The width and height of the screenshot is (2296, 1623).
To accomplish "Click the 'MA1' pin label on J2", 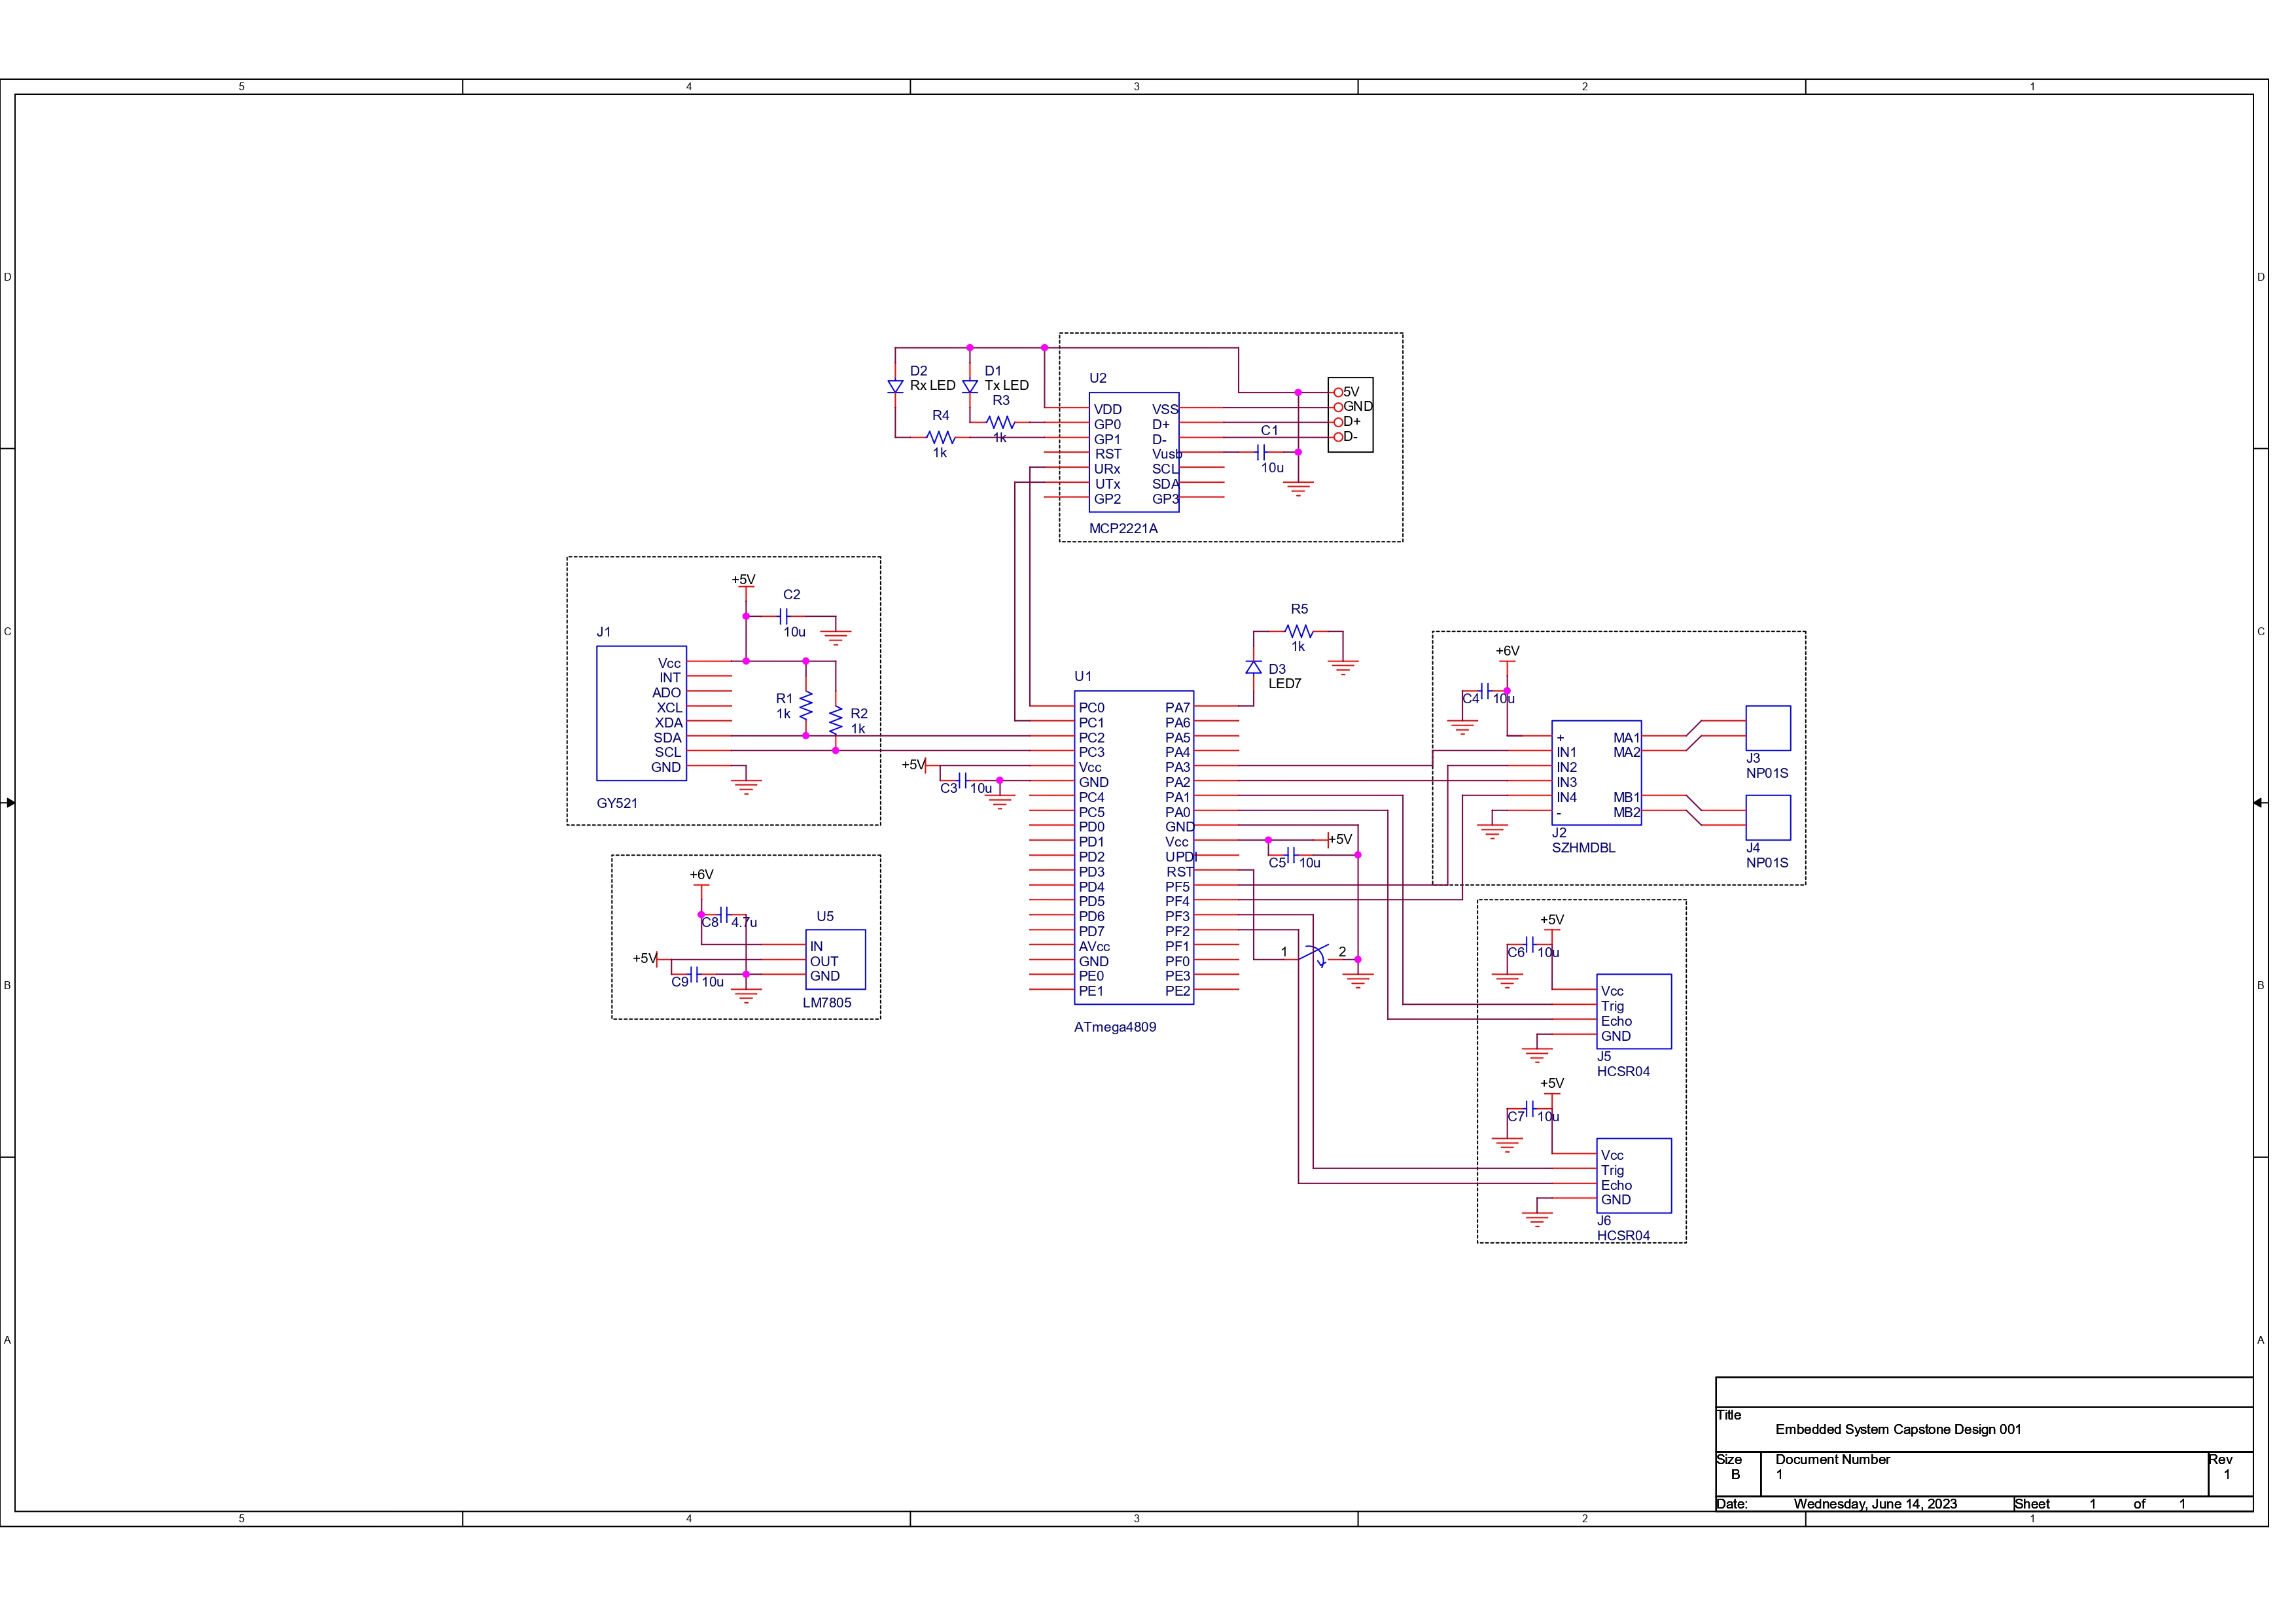I will 1626,738.
